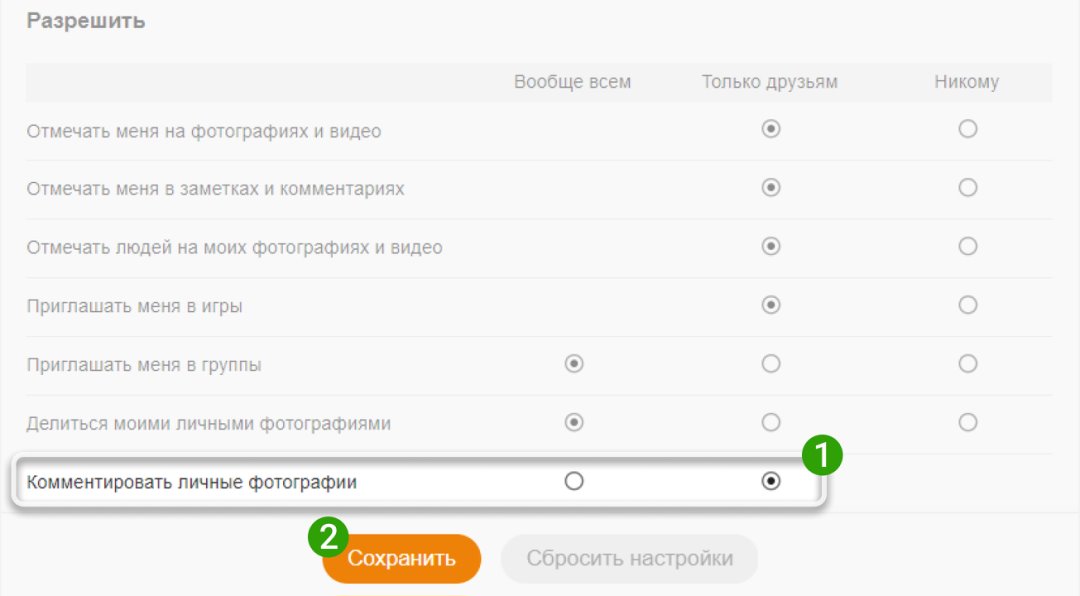Image resolution: width=1080 pixels, height=596 pixels.
Task: Limit sharing my personal photos to friends
Action: pyautogui.click(x=770, y=423)
